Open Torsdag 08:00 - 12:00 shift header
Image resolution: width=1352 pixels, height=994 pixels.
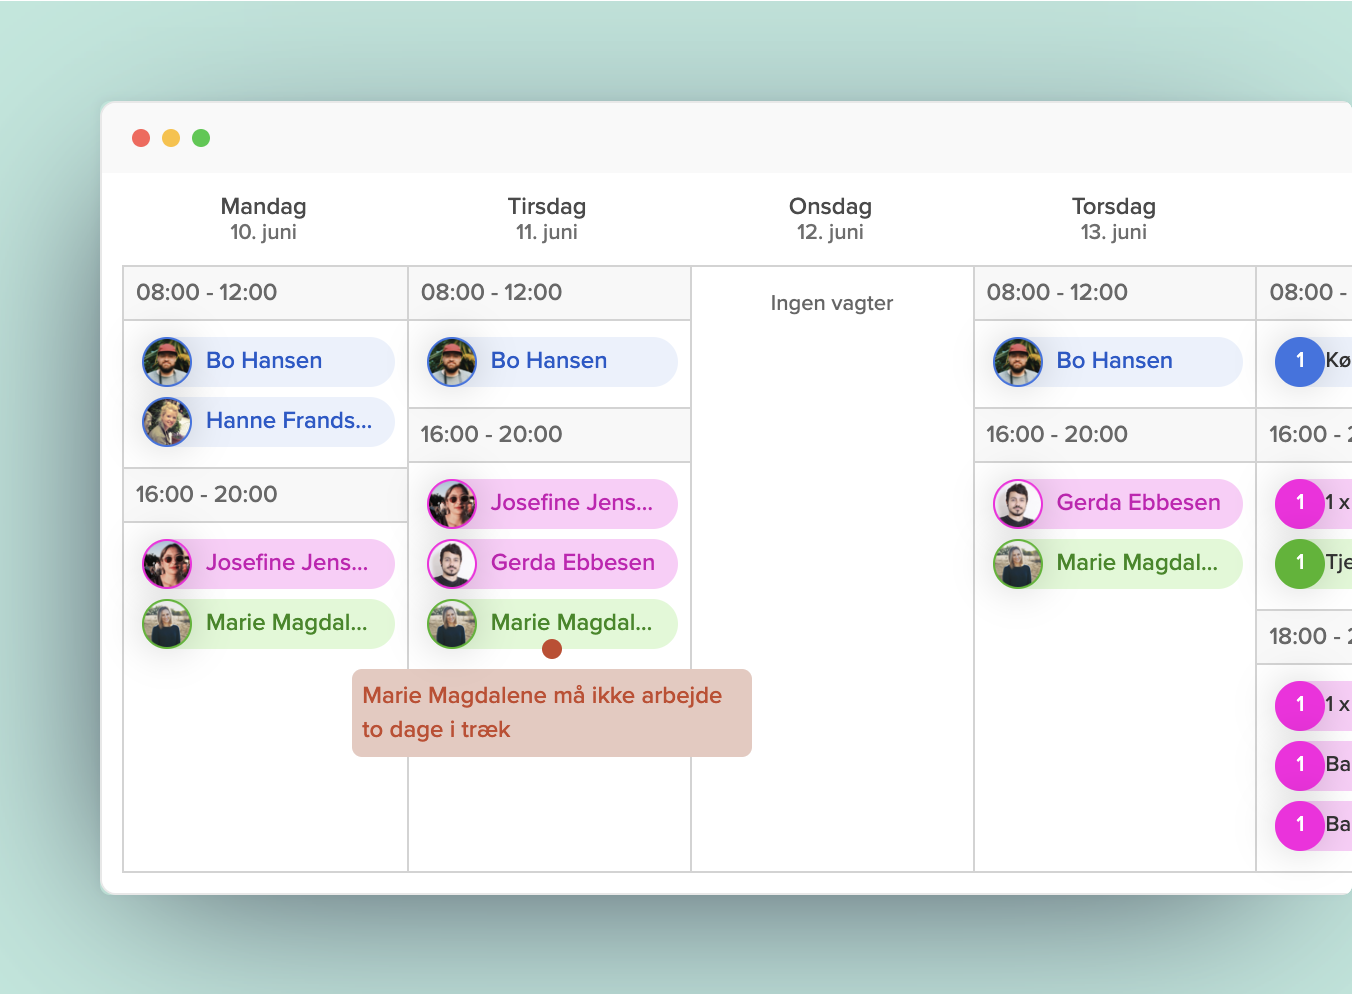click(x=1114, y=293)
